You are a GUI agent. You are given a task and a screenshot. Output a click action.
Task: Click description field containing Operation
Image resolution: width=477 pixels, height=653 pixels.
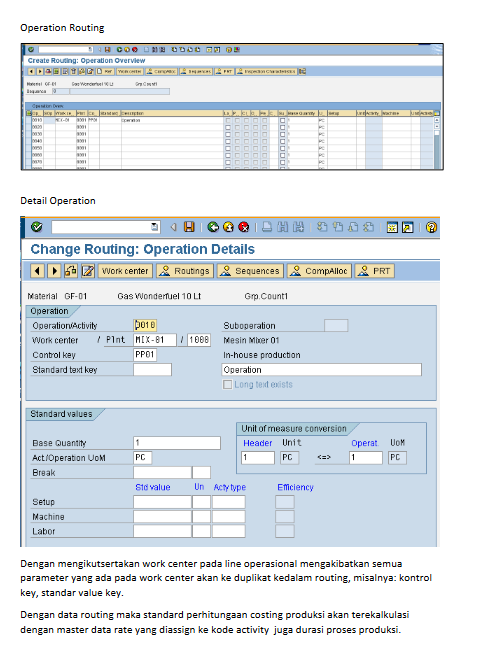coord(321,370)
